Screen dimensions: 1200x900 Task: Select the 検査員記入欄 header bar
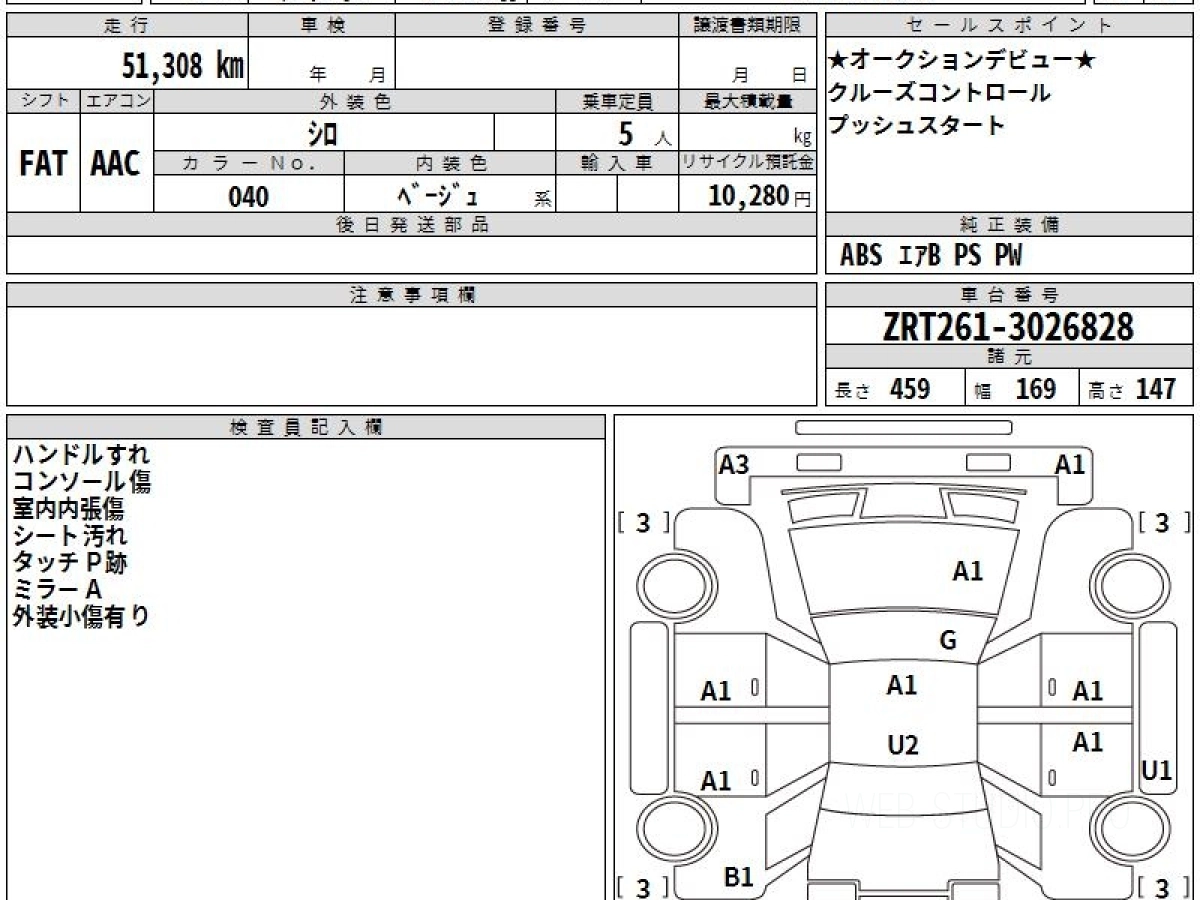pyautogui.click(x=306, y=427)
